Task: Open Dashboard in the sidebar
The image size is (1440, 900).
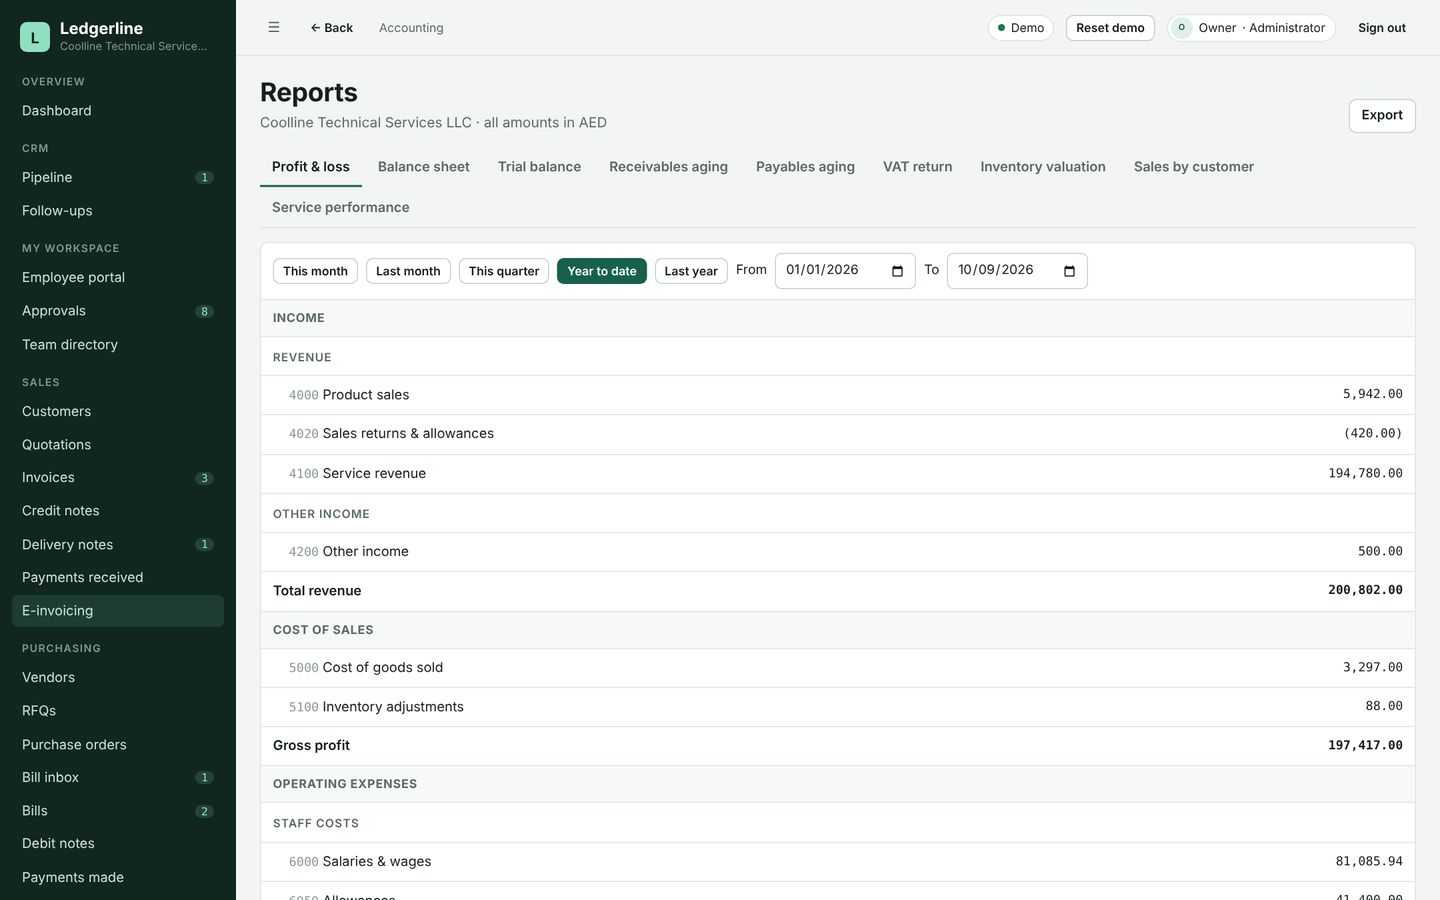Action: (x=118, y=111)
